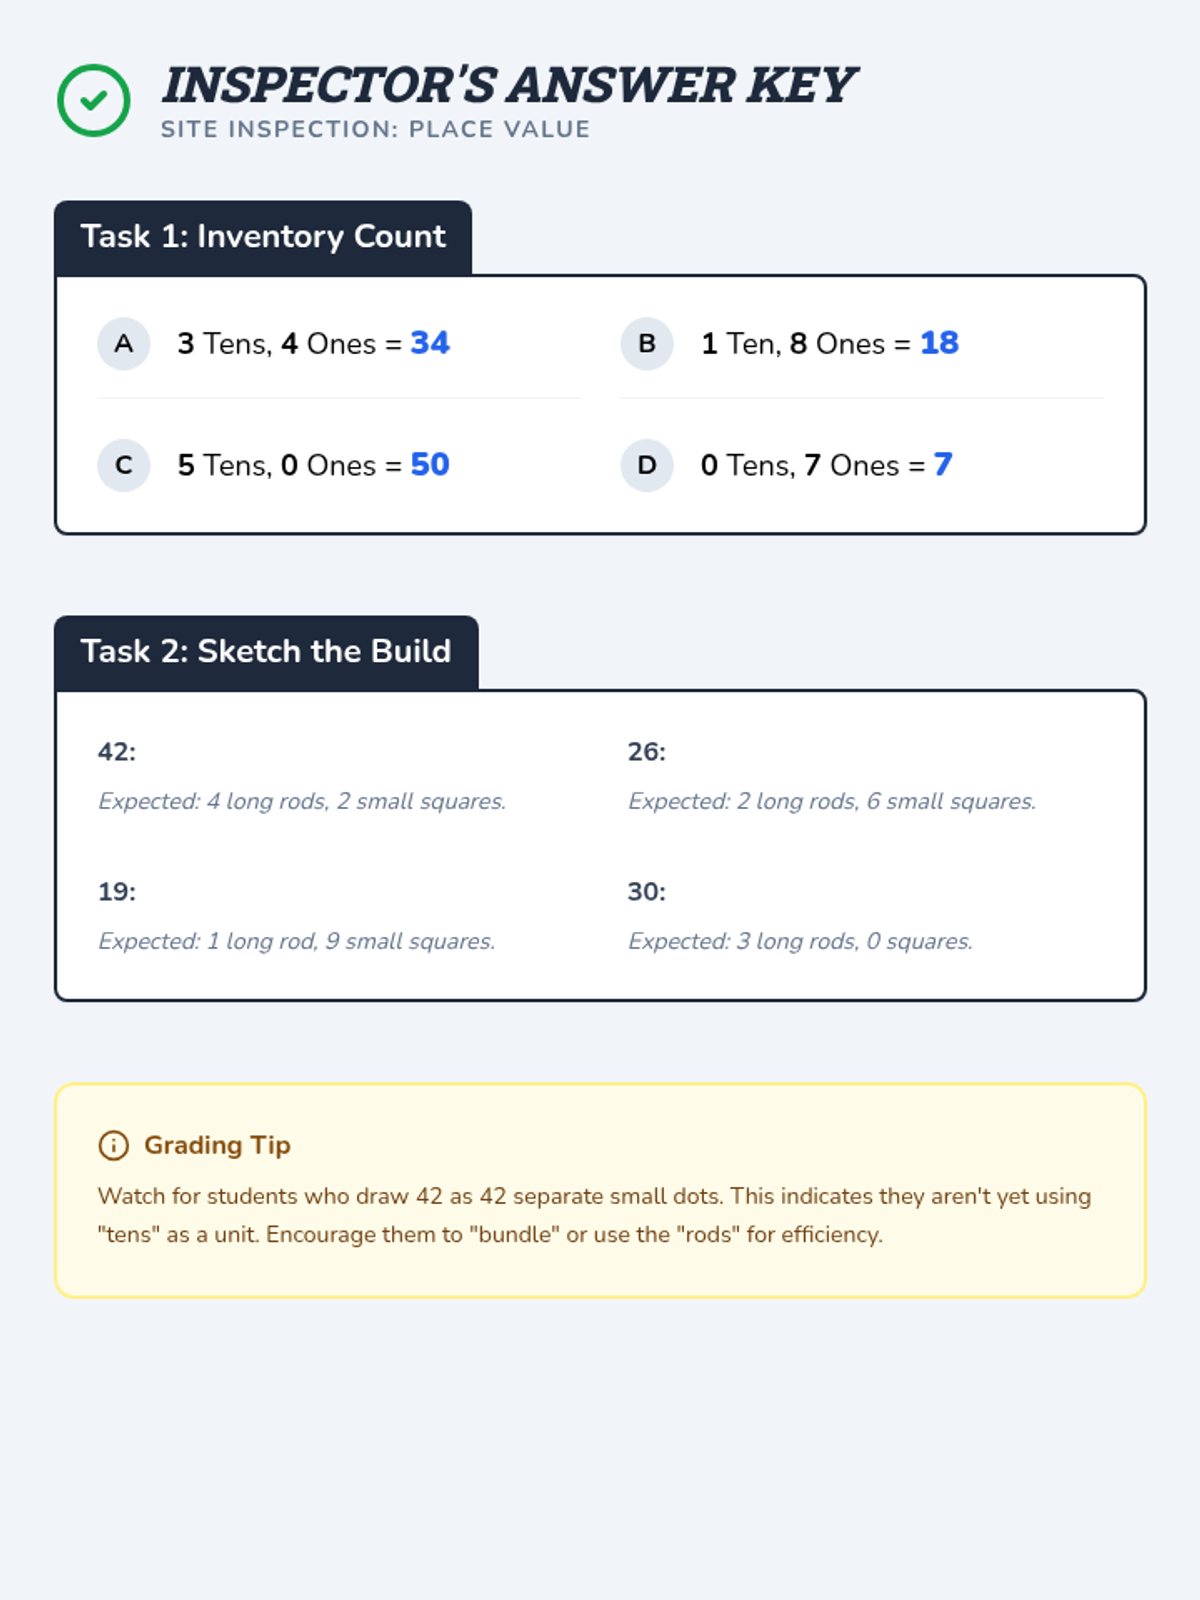1200x1600 pixels.
Task: Click the 42: sketch label
Action: click(x=117, y=752)
